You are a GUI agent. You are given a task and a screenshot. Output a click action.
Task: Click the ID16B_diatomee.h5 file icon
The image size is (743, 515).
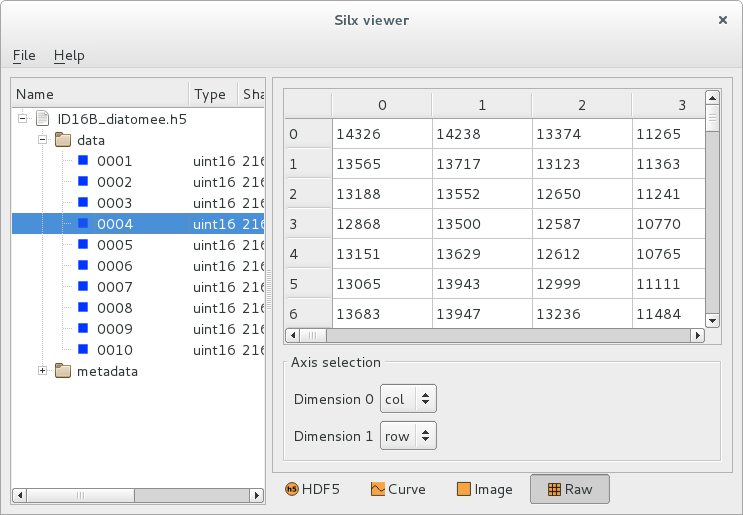click(x=43, y=119)
